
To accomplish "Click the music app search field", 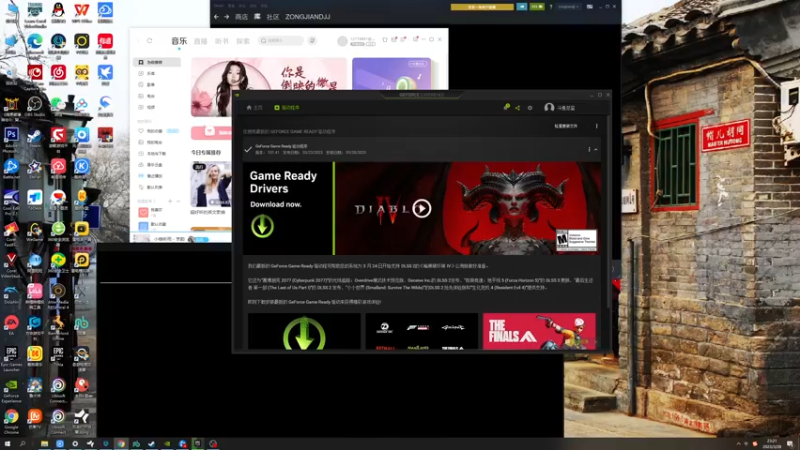I will point(281,40).
